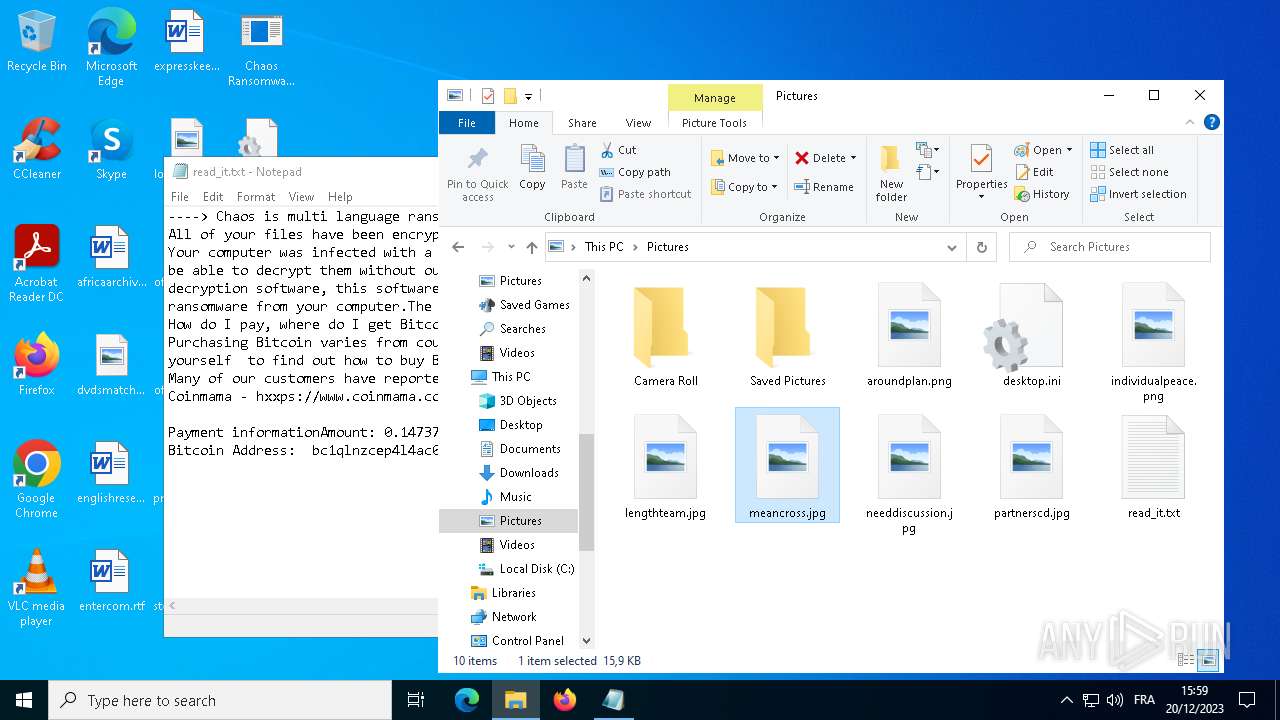Click Paste shortcut in the ribbon
The width and height of the screenshot is (1280, 720).
click(645, 194)
